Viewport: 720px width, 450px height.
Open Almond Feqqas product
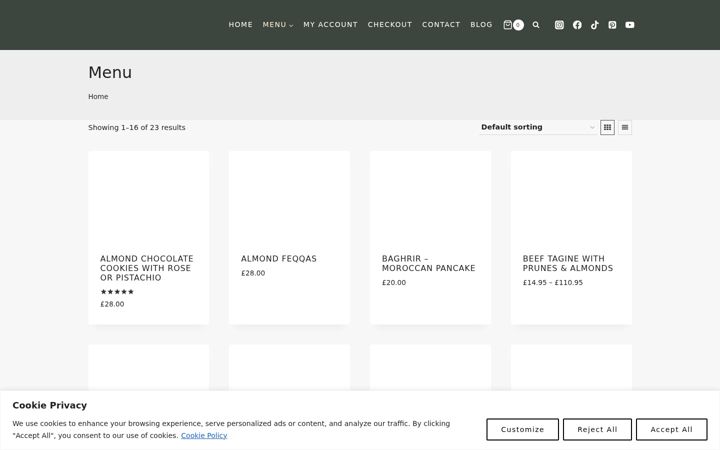279,259
